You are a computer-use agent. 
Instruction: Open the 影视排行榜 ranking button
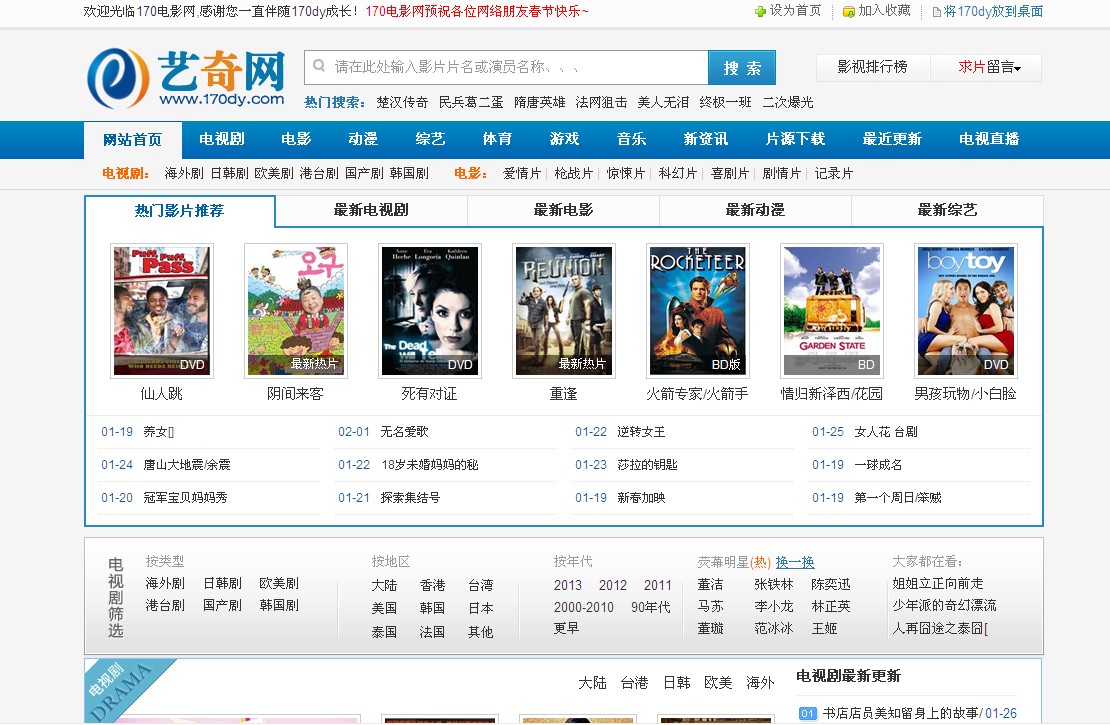click(x=872, y=67)
